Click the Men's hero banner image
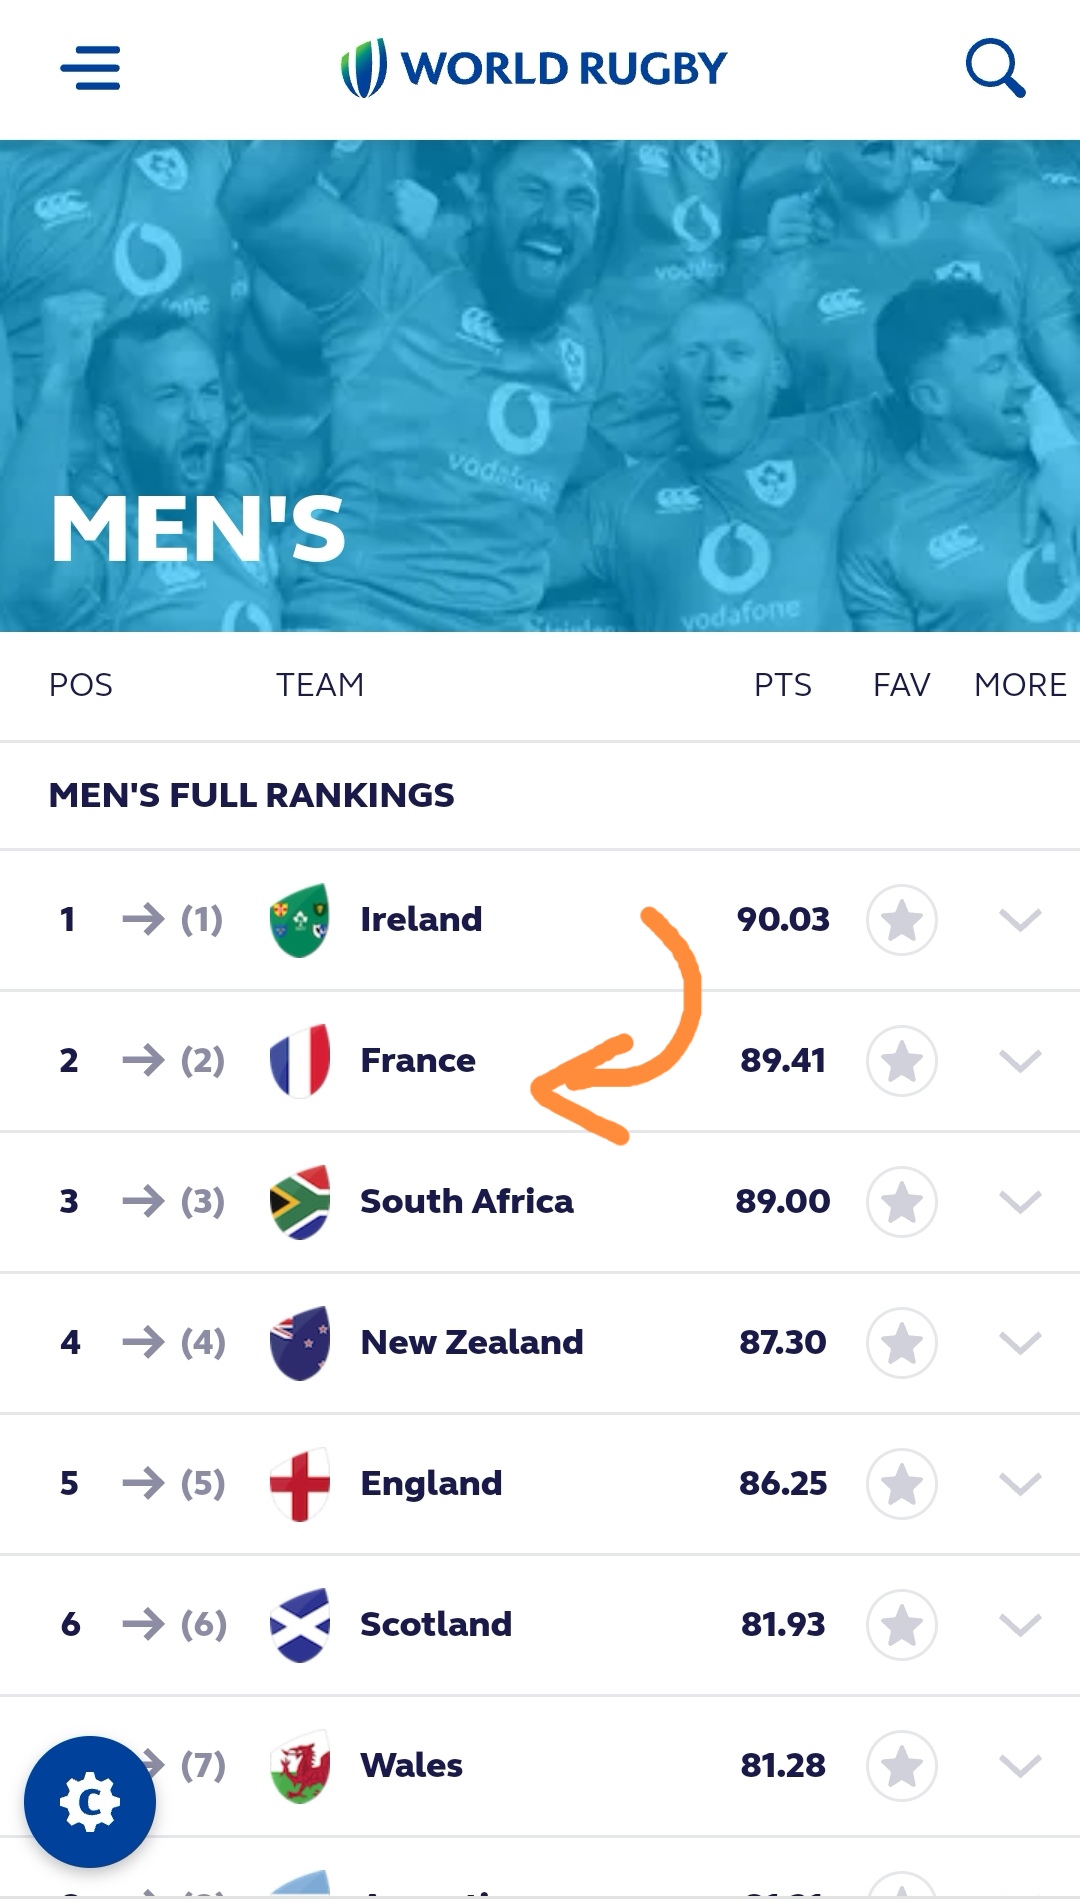This screenshot has width=1080, height=1903. click(x=540, y=385)
